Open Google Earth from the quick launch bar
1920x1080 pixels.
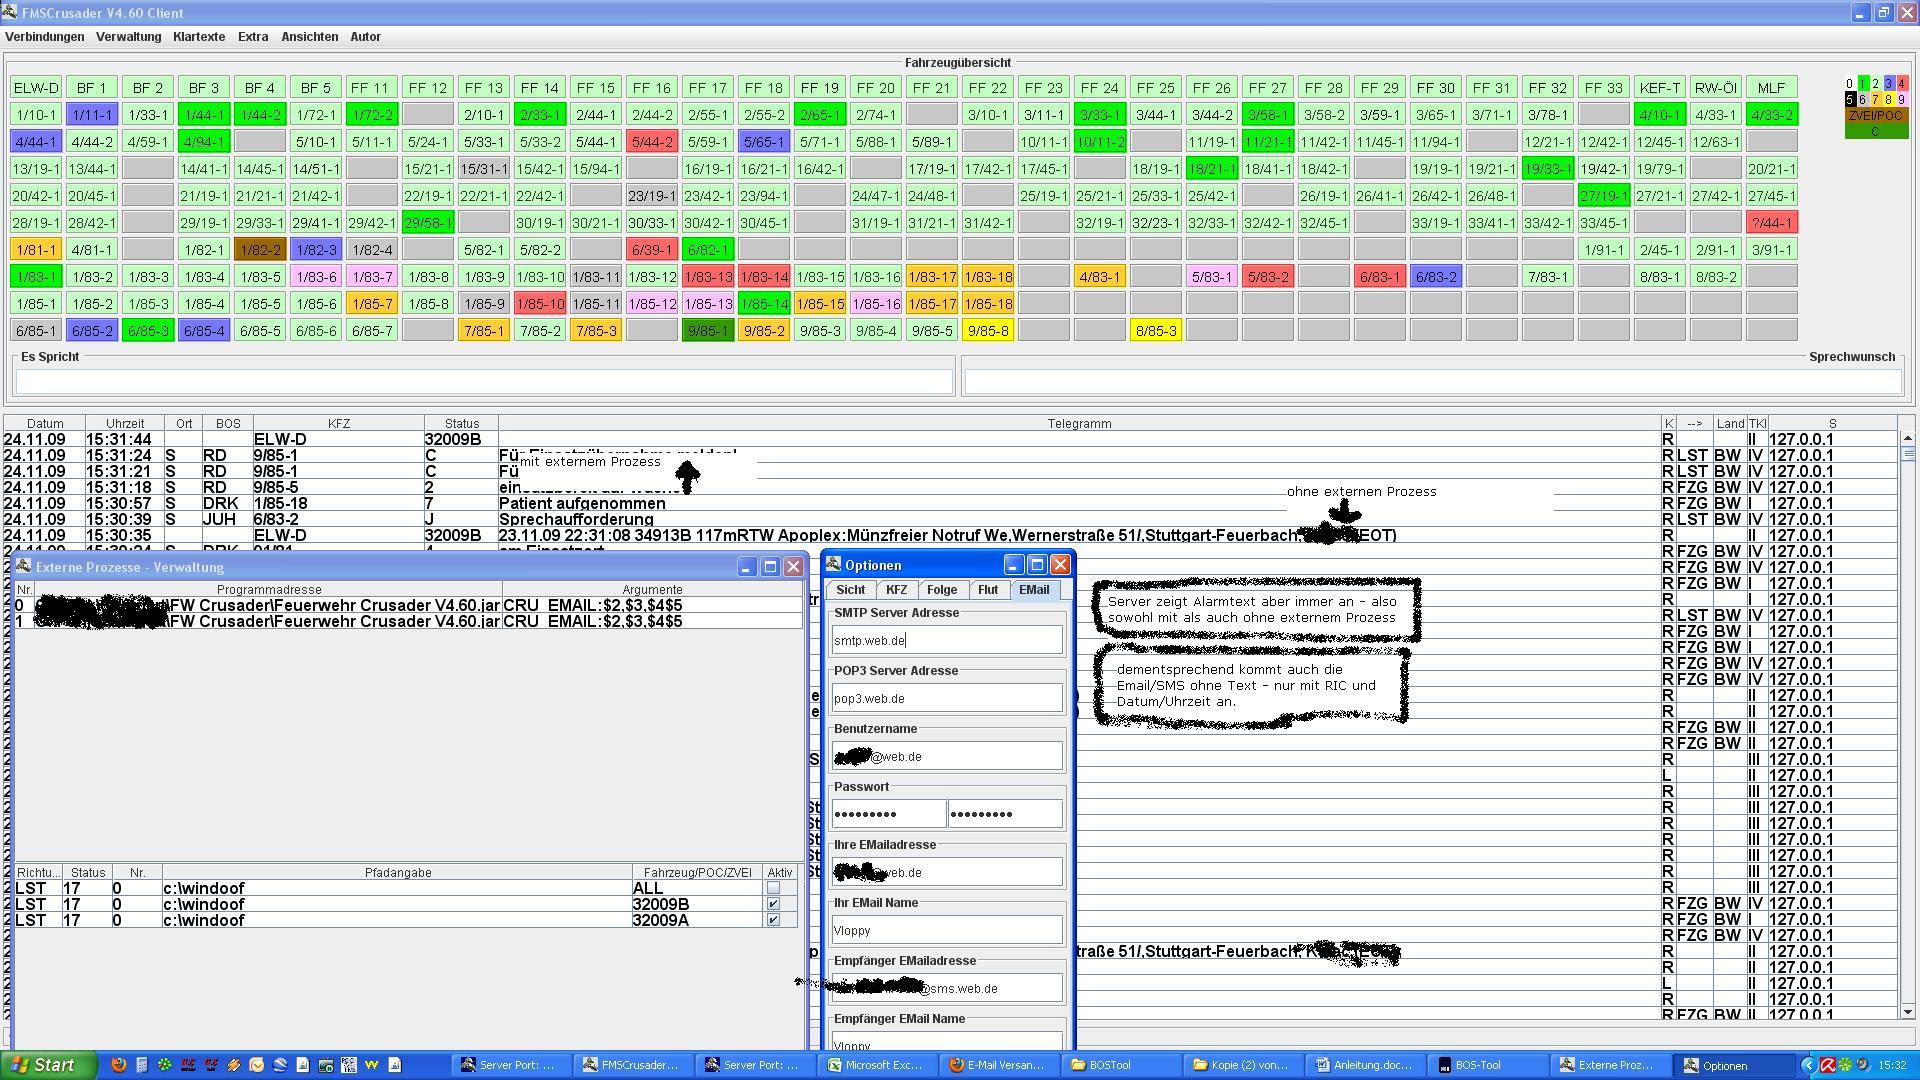(x=280, y=1065)
